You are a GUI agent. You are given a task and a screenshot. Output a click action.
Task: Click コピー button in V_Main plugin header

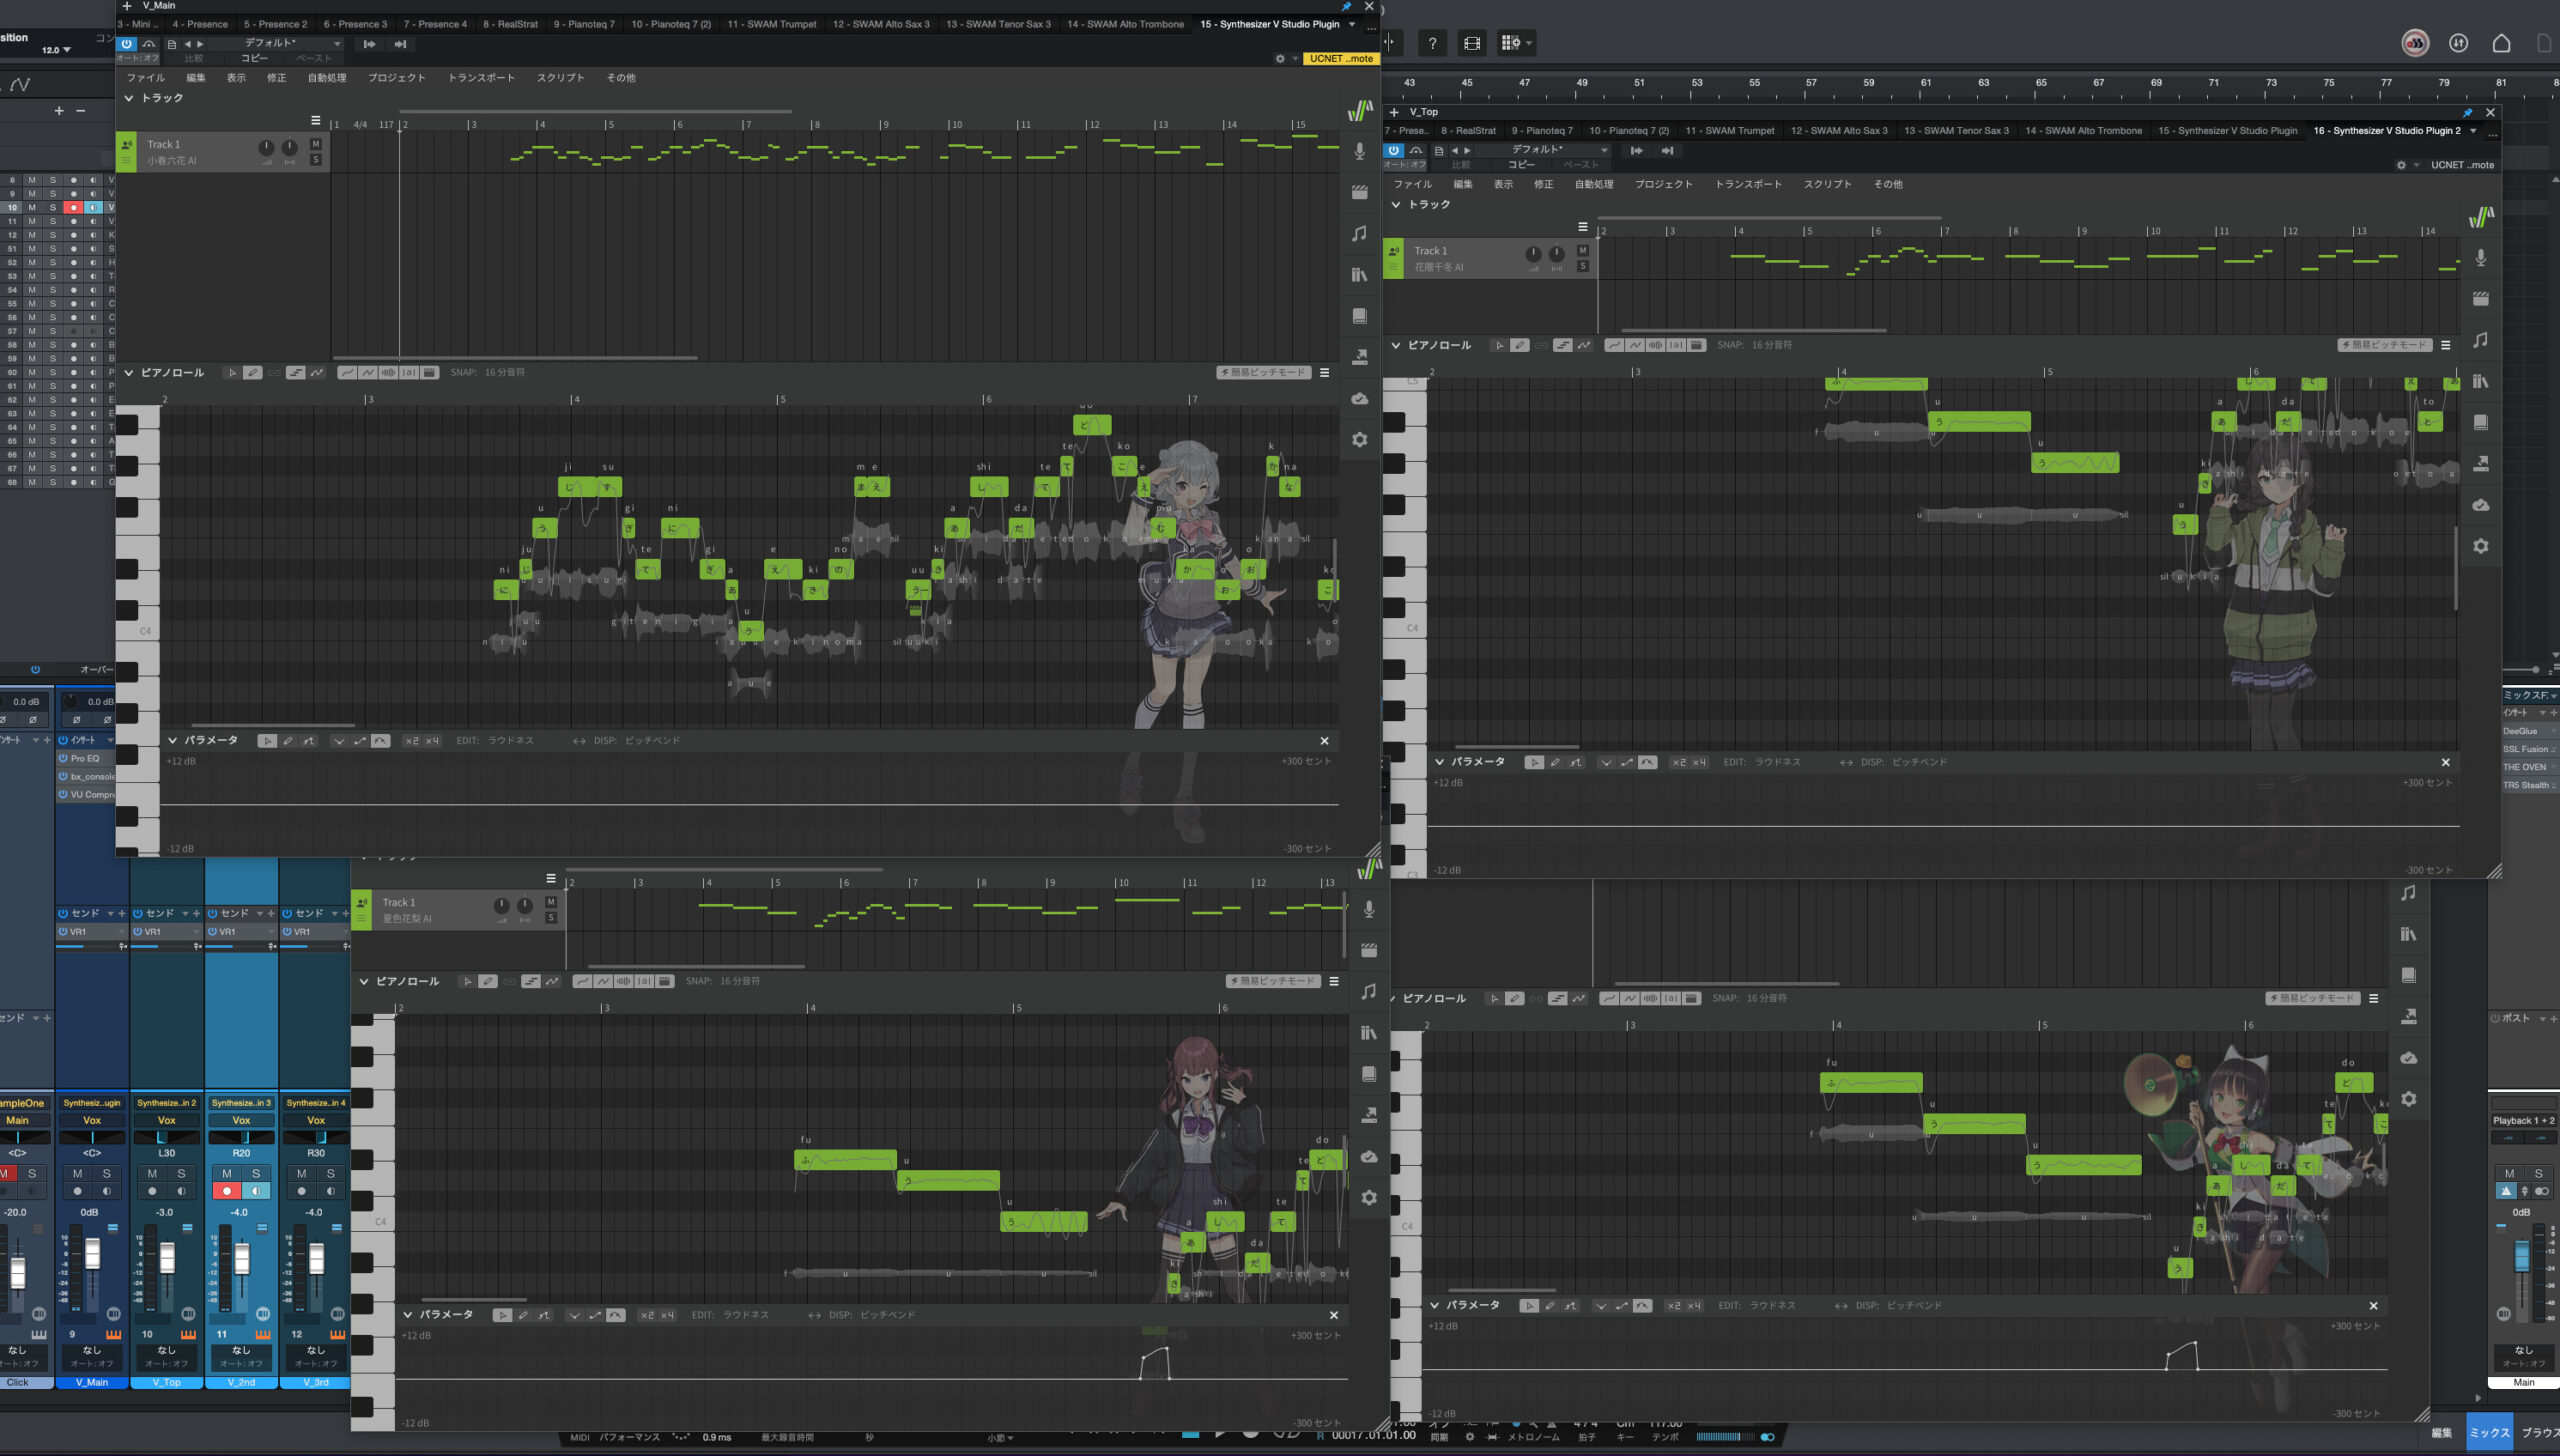[254, 59]
